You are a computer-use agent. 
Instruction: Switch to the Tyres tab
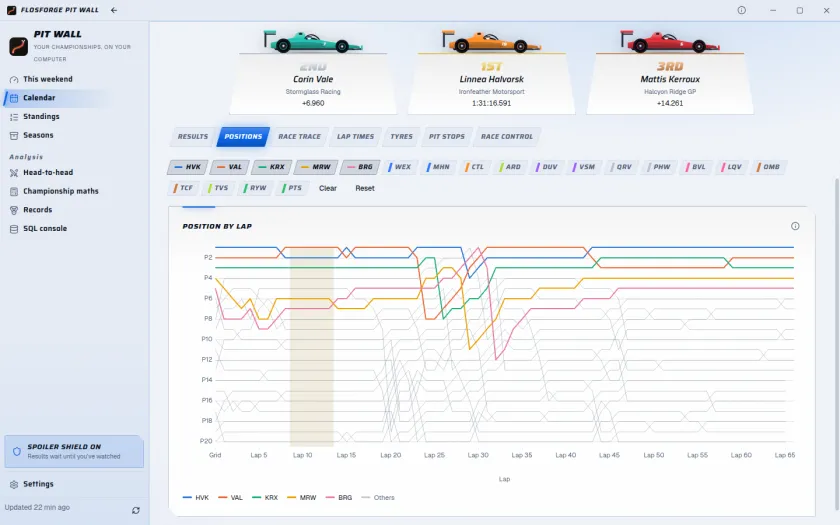pyautogui.click(x=402, y=137)
